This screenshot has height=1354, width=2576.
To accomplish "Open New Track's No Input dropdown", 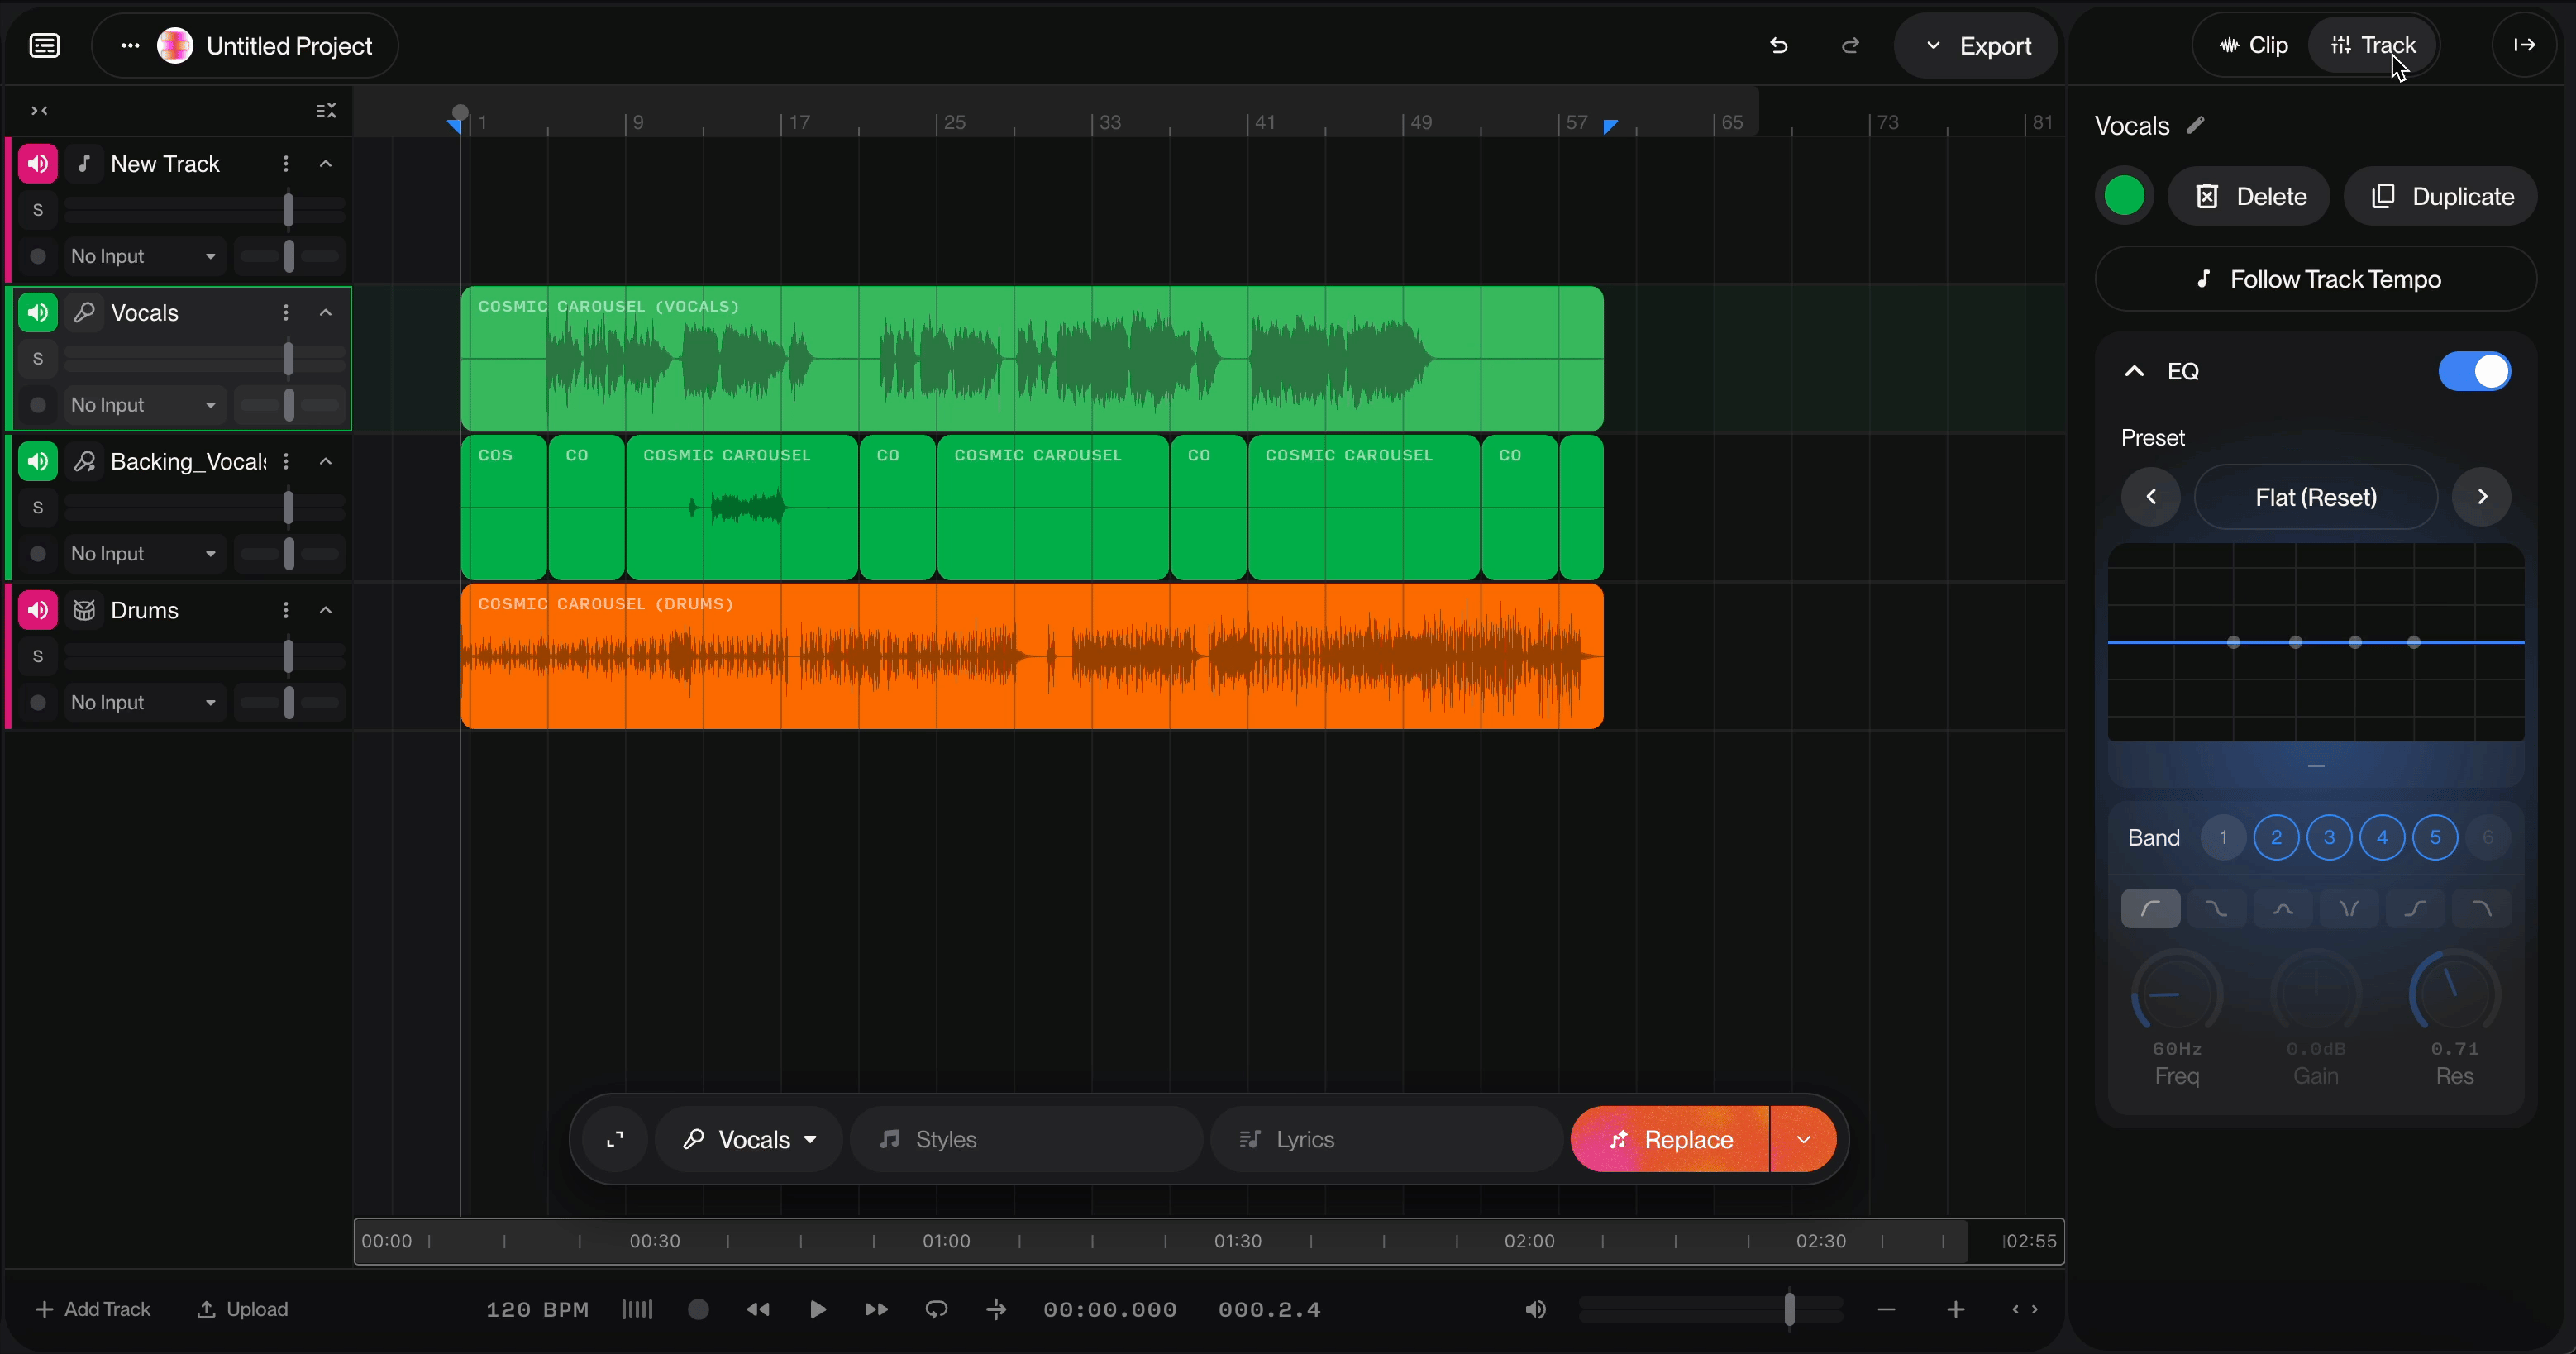I will click(143, 257).
